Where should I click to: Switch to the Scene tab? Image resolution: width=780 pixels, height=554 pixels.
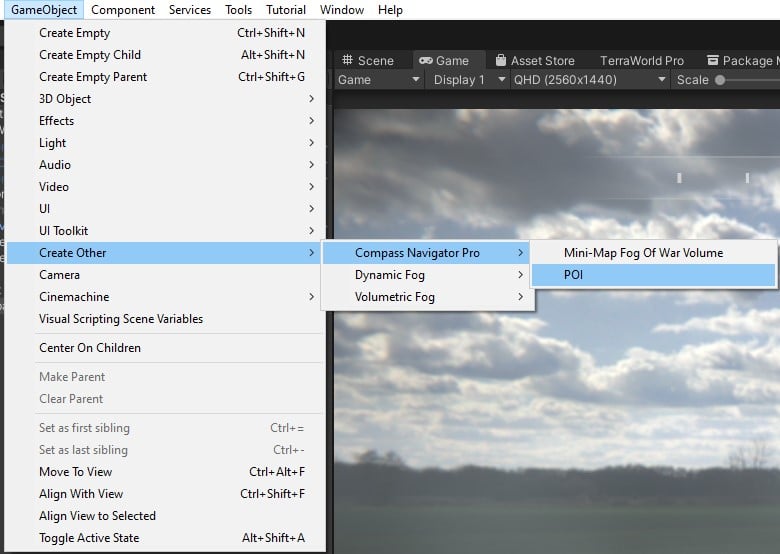point(369,61)
